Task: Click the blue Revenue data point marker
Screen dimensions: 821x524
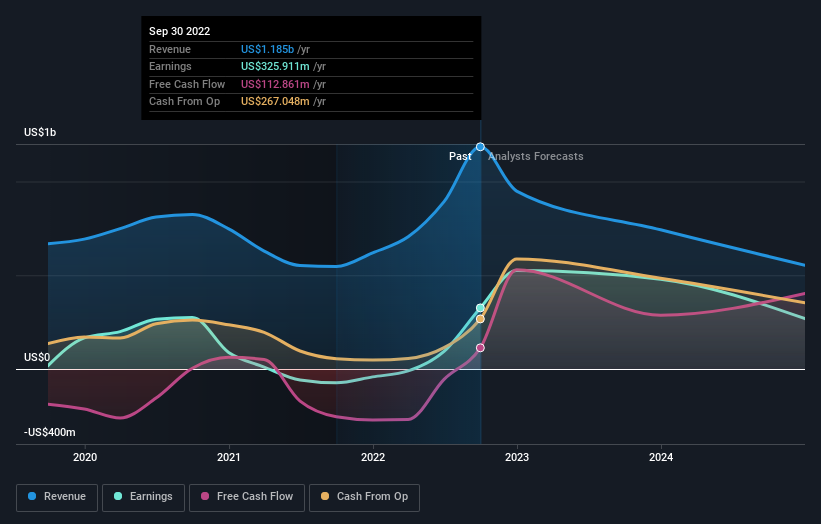Action: click(480, 147)
